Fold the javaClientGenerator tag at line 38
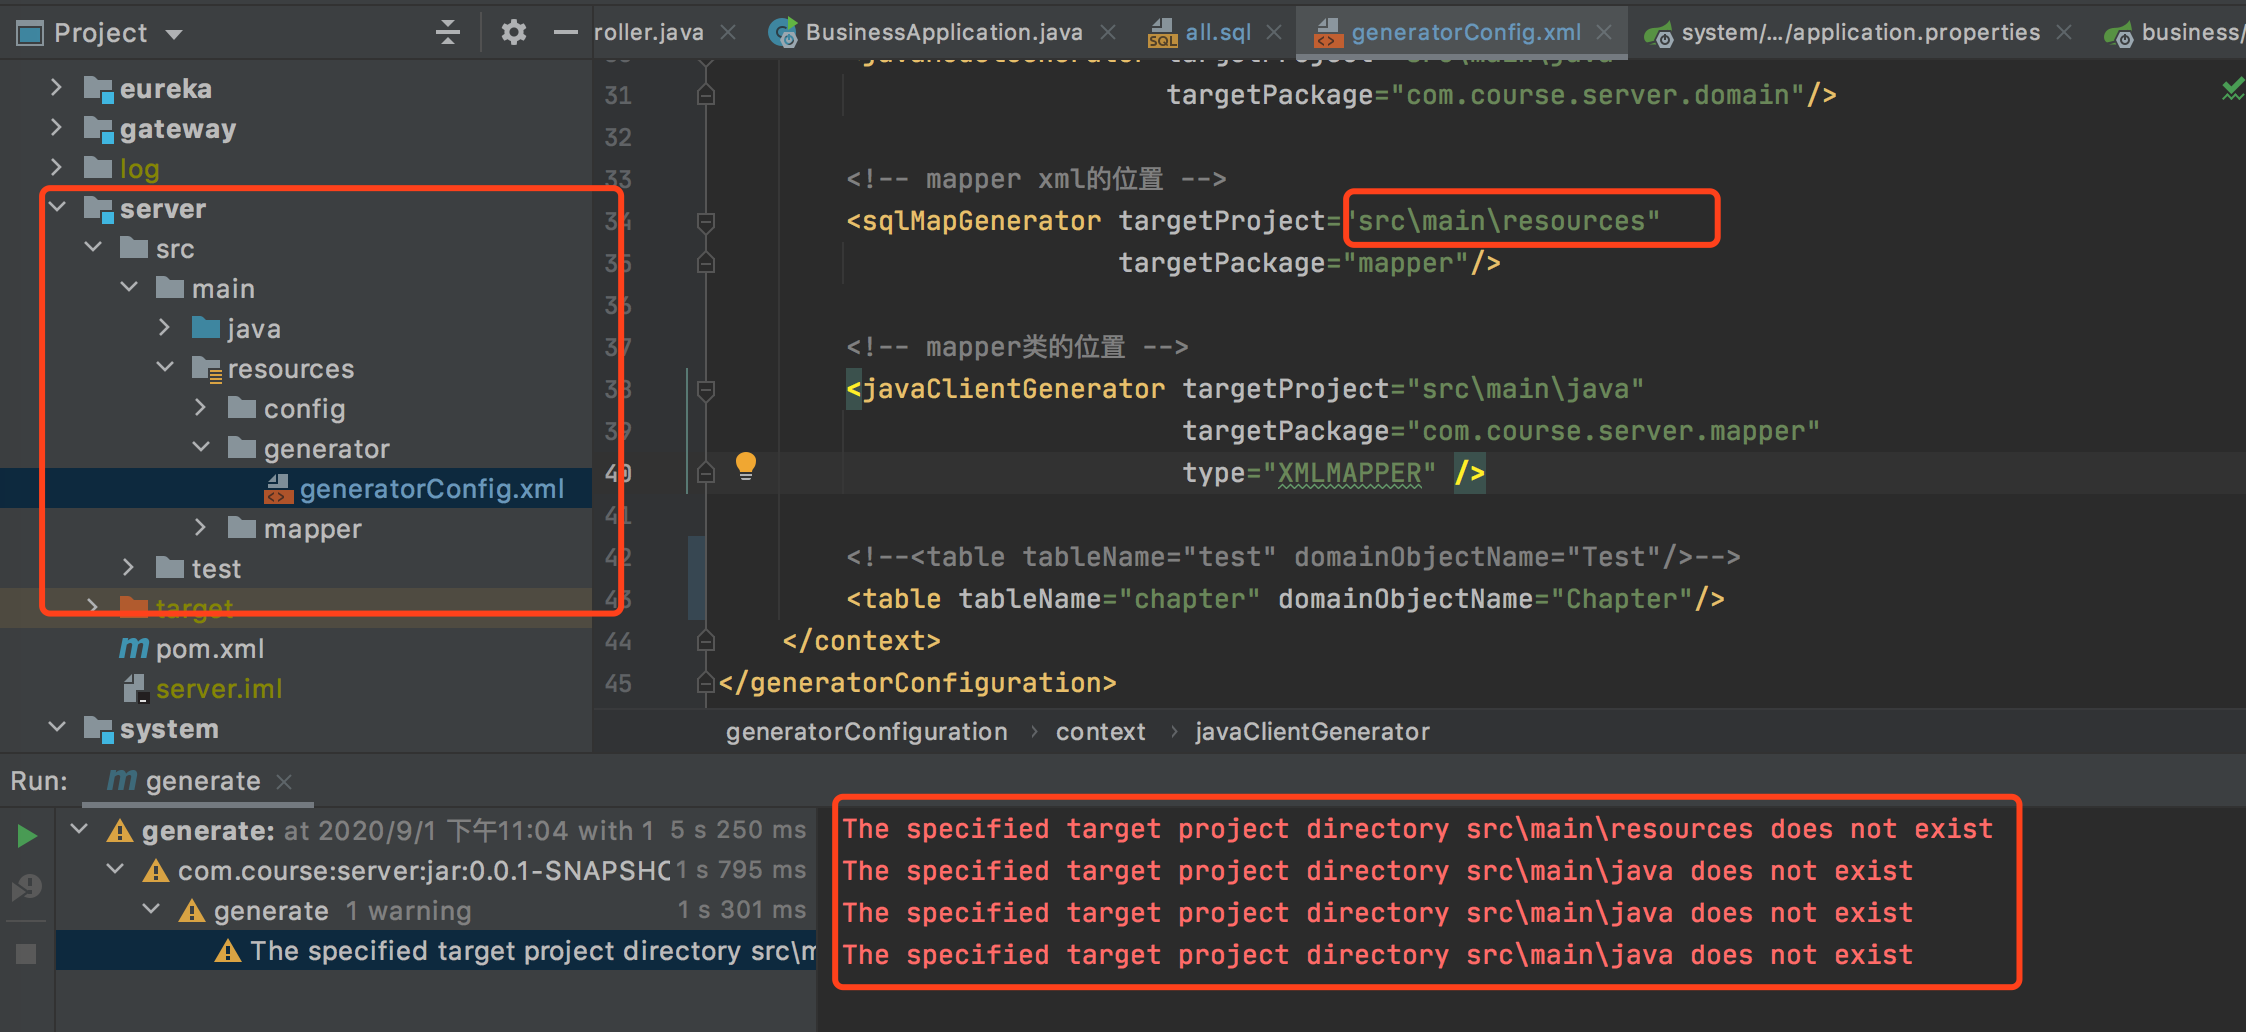The image size is (2246, 1032). (x=706, y=389)
